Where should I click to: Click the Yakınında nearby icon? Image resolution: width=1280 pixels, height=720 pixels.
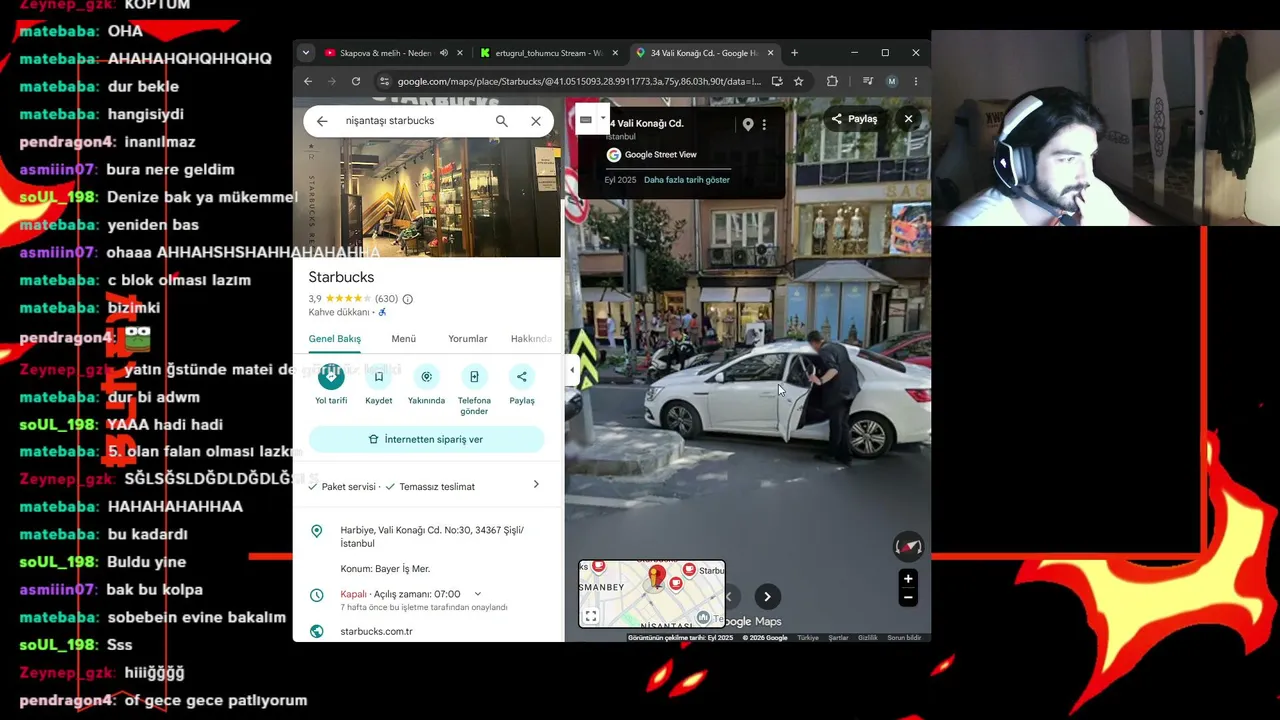tap(427, 377)
